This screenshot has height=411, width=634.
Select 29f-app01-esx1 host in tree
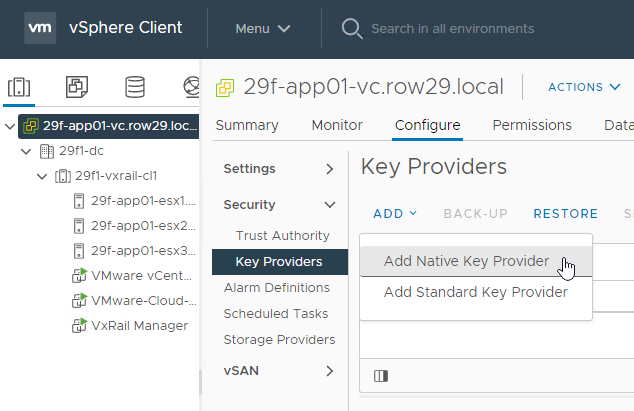[x=143, y=201]
